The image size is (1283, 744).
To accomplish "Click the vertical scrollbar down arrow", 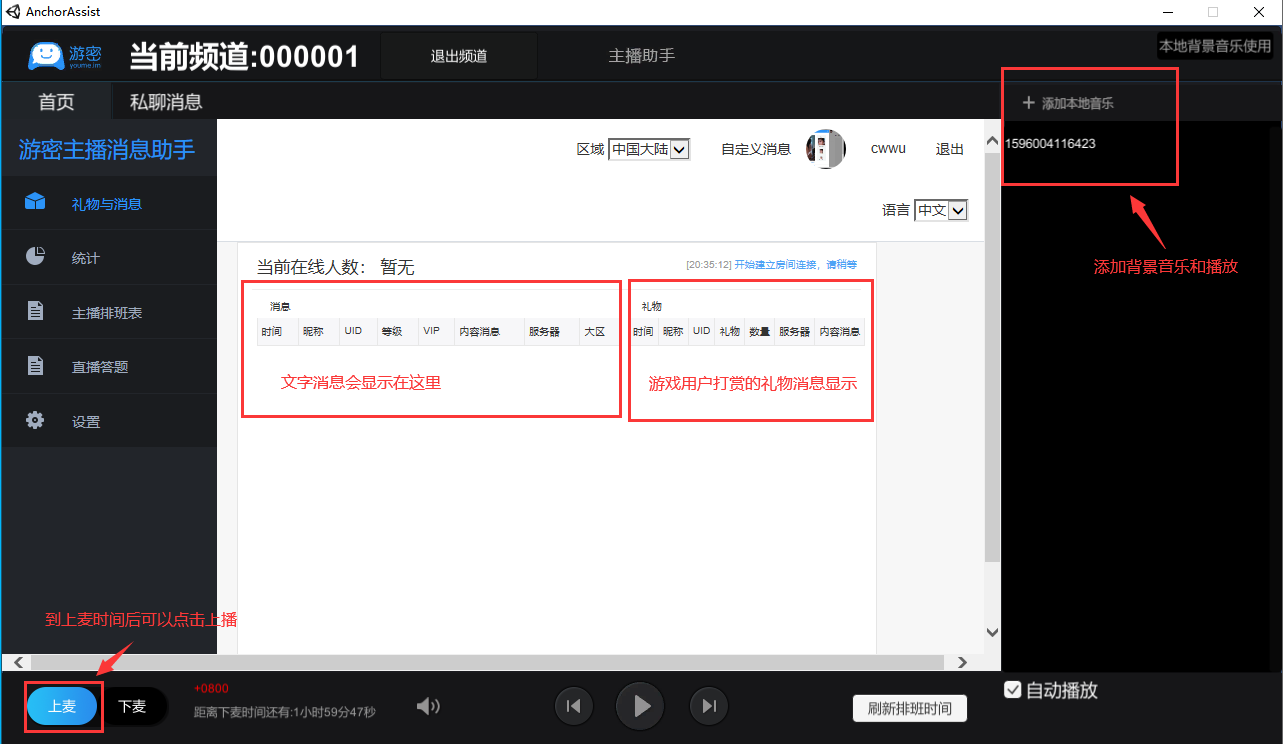I will coord(992,632).
